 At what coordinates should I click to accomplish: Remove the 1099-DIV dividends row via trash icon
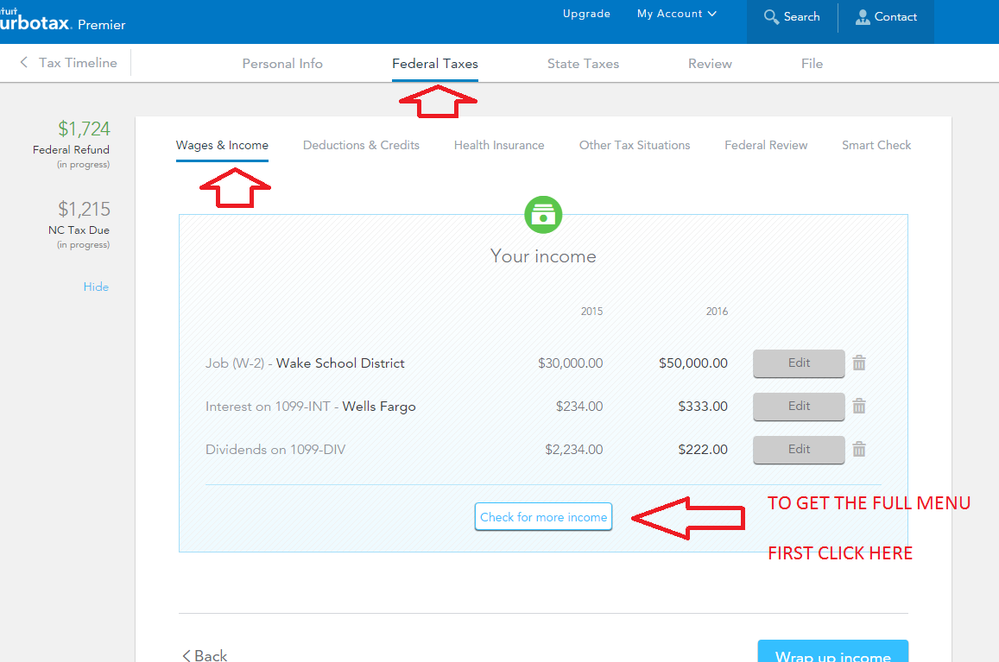[x=859, y=450]
